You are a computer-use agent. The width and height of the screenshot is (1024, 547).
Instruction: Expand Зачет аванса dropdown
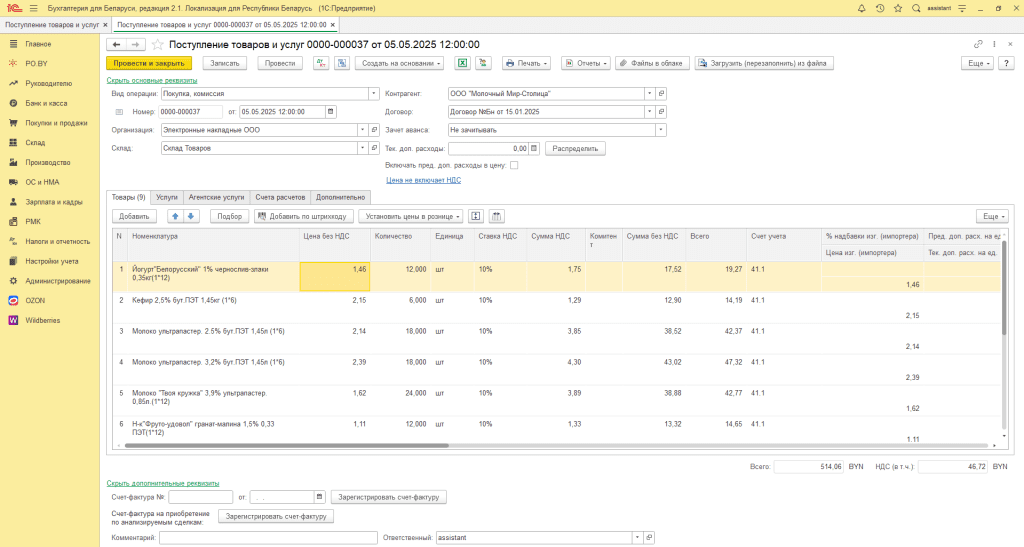[x=661, y=130]
